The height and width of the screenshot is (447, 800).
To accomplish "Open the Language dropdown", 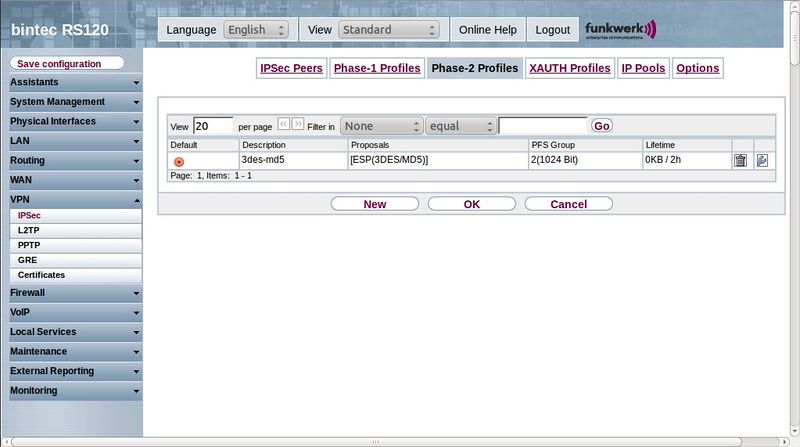I will click(256, 30).
